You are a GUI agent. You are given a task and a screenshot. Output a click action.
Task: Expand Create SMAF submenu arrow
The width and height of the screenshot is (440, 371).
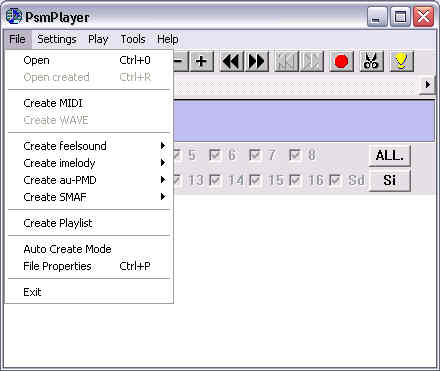click(x=163, y=197)
